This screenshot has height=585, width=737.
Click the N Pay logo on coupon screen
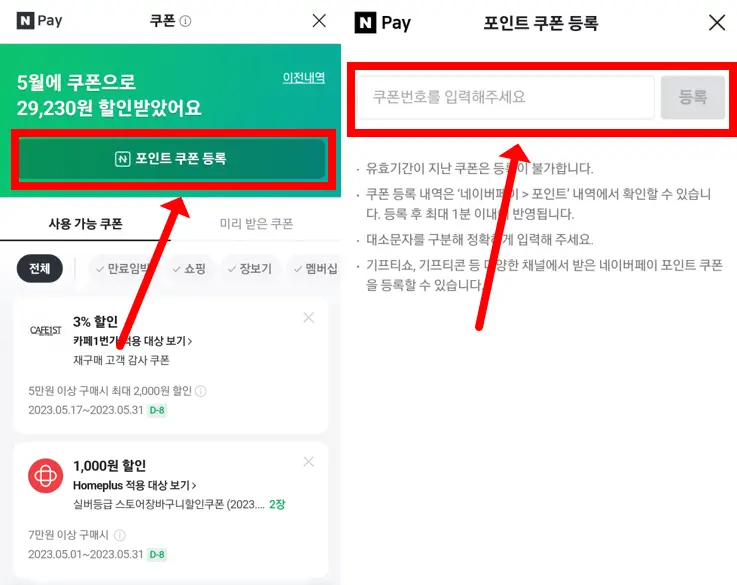[39, 21]
